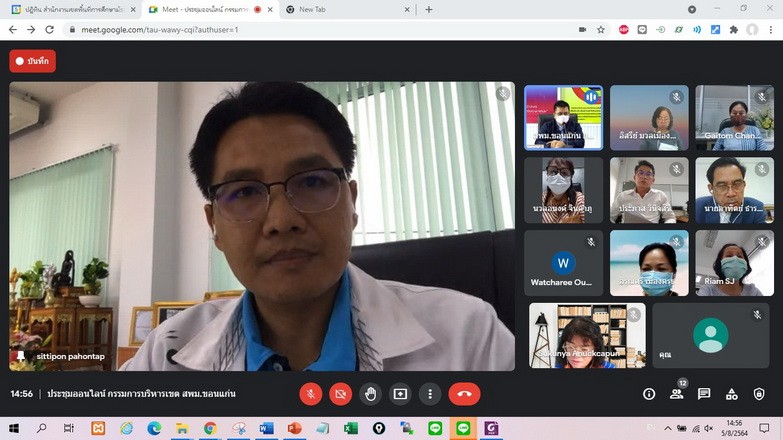This screenshot has height=440, width=783.
Task: Open the Chrome extensions puzzle menu
Action: pyautogui.click(x=733, y=30)
